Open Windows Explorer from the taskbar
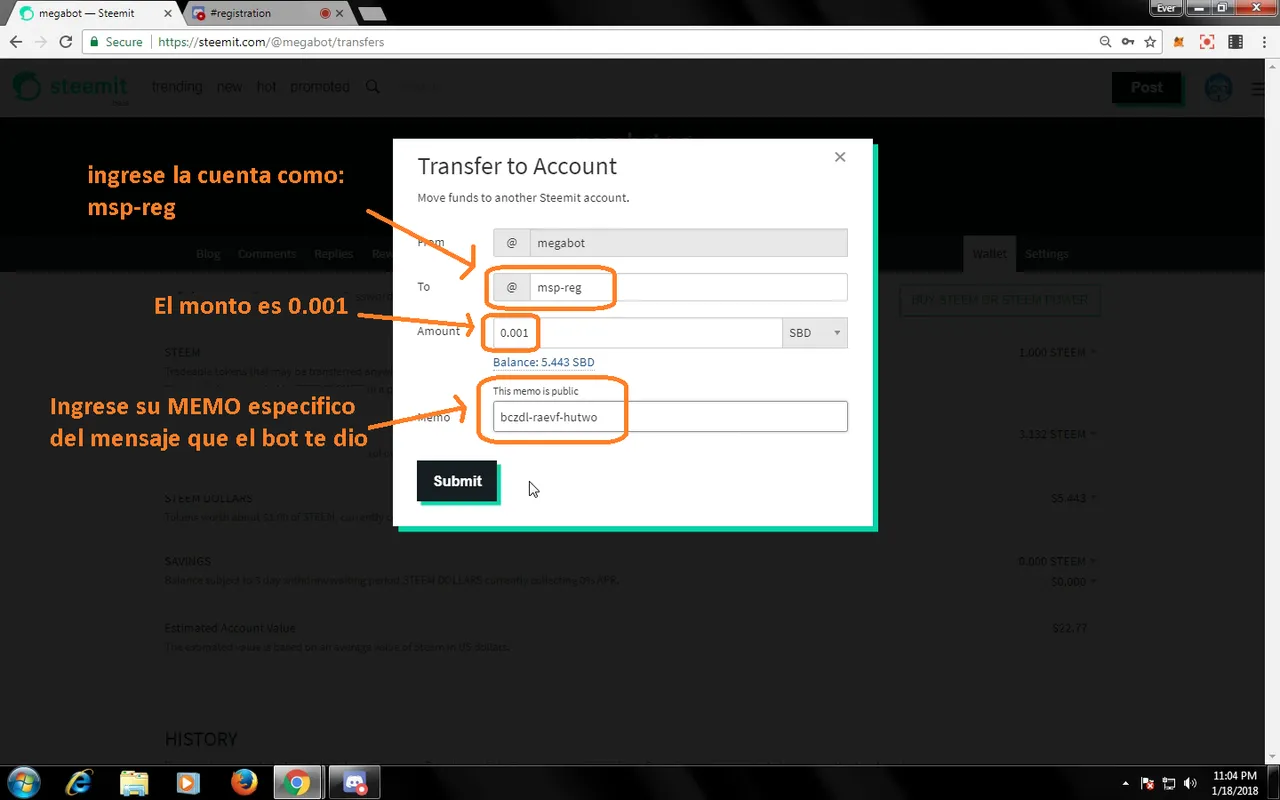 (x=133, y=782)
